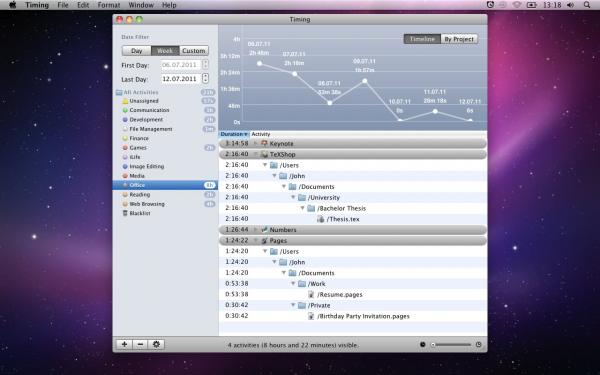
Task: Add a new category with the plus button
Action: [124, 344]
